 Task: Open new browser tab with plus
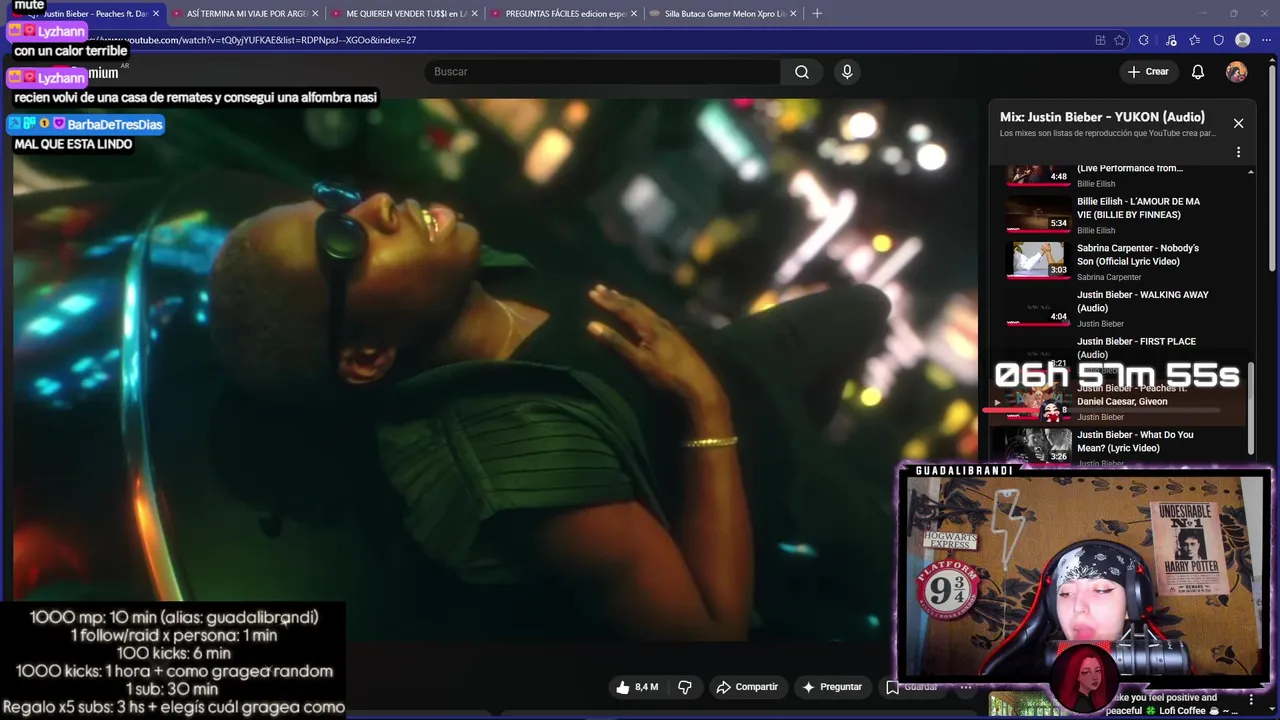[x=817, y=13]
